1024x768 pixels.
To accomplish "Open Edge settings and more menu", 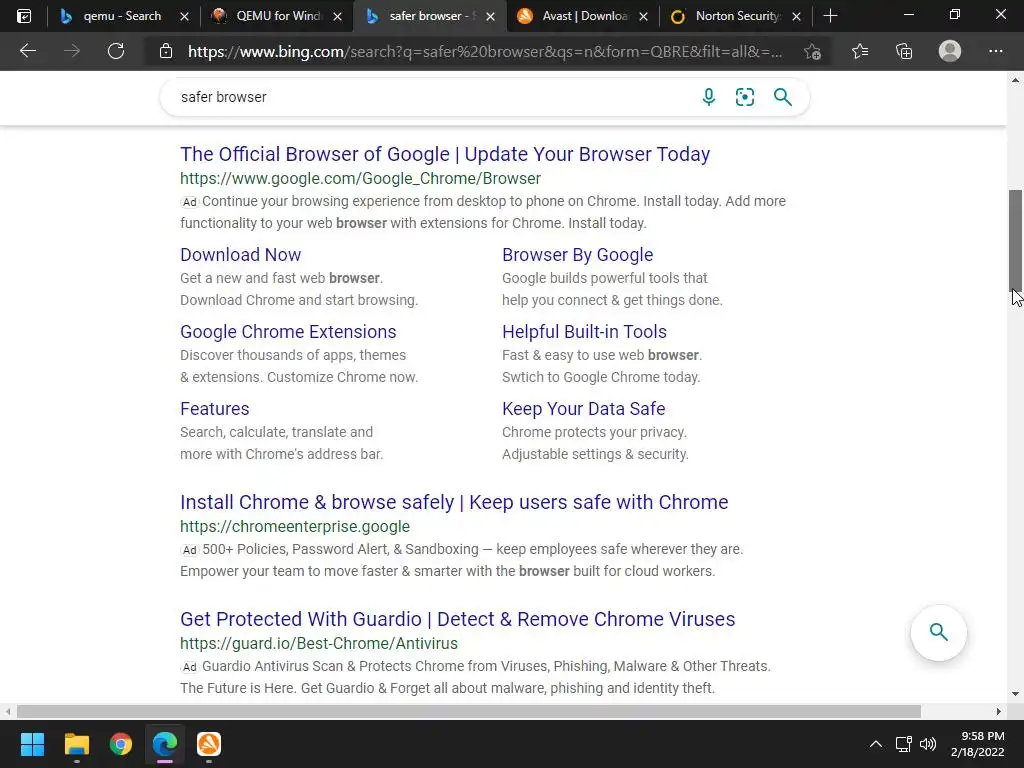I will tap(995, 51).
